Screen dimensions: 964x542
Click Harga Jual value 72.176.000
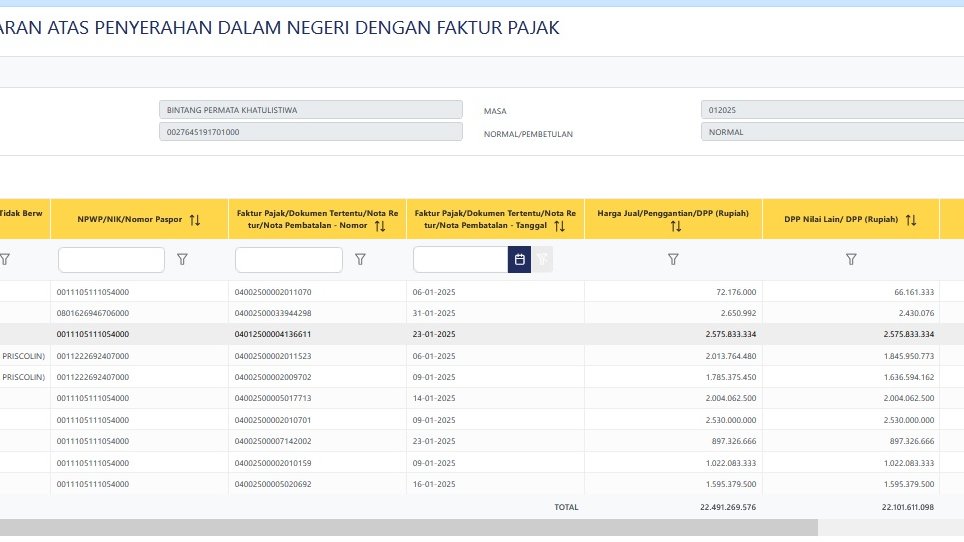click(x=736, y=293)
